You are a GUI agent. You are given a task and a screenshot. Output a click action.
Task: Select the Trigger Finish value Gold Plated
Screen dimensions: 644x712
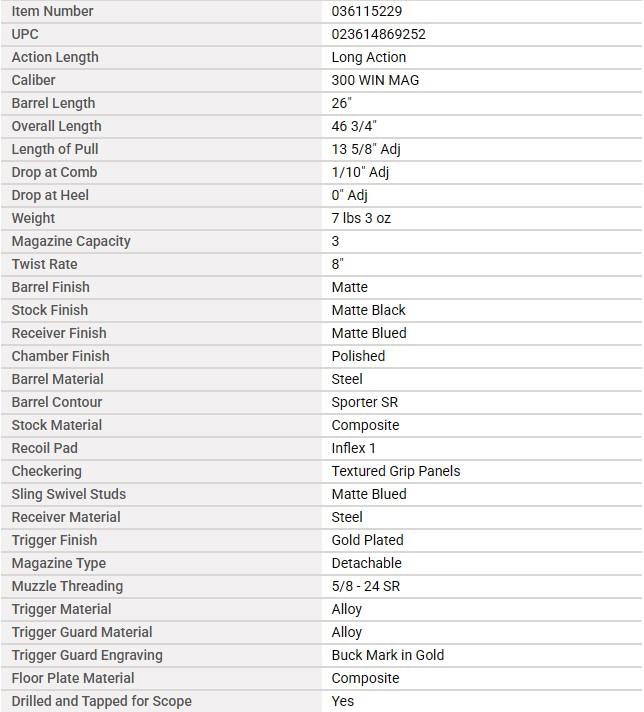(x=367, y=540)
